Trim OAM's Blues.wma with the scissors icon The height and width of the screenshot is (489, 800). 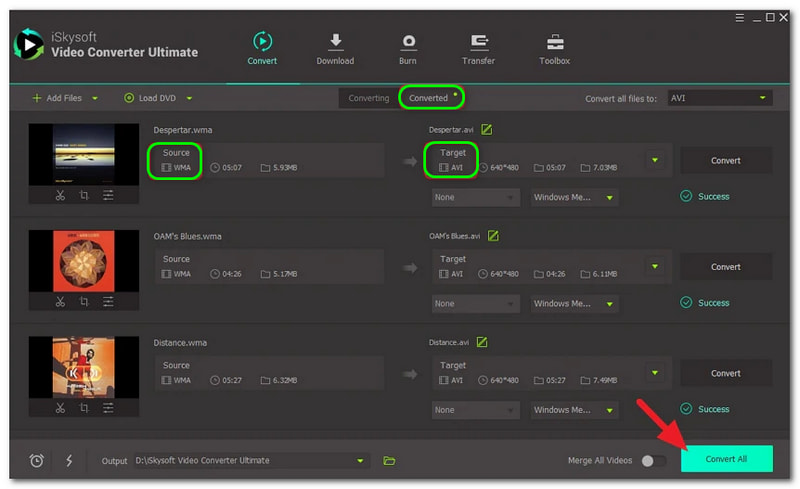[60, 302]
